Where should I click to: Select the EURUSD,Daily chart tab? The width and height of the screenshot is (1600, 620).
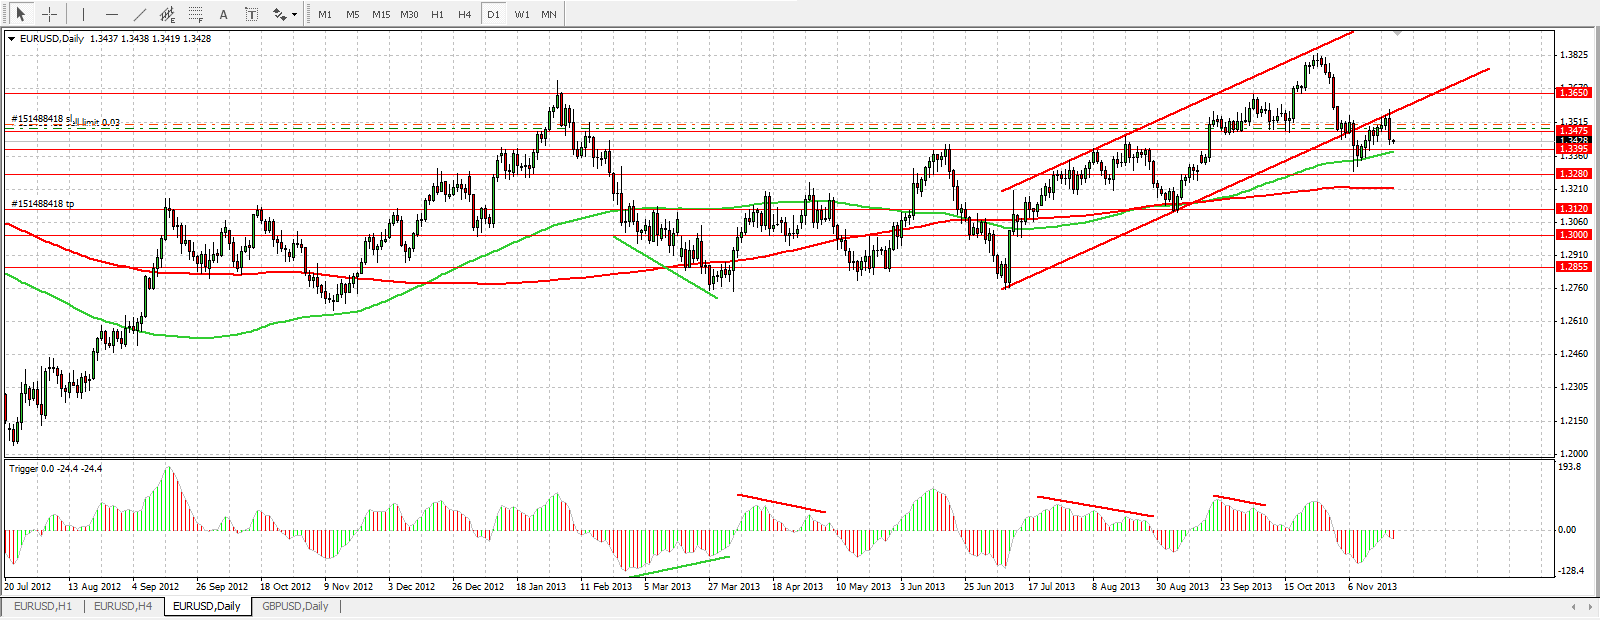pos(206,606)
